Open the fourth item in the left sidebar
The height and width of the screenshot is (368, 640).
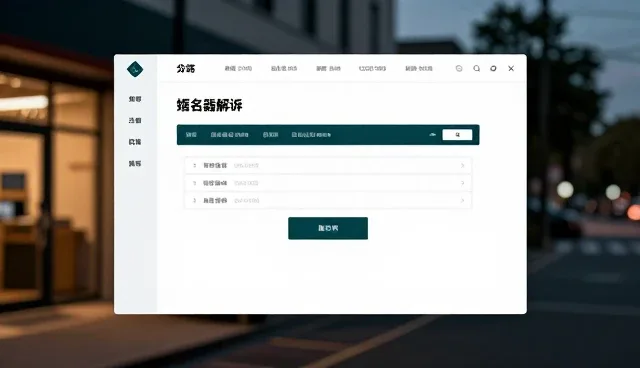135,164
